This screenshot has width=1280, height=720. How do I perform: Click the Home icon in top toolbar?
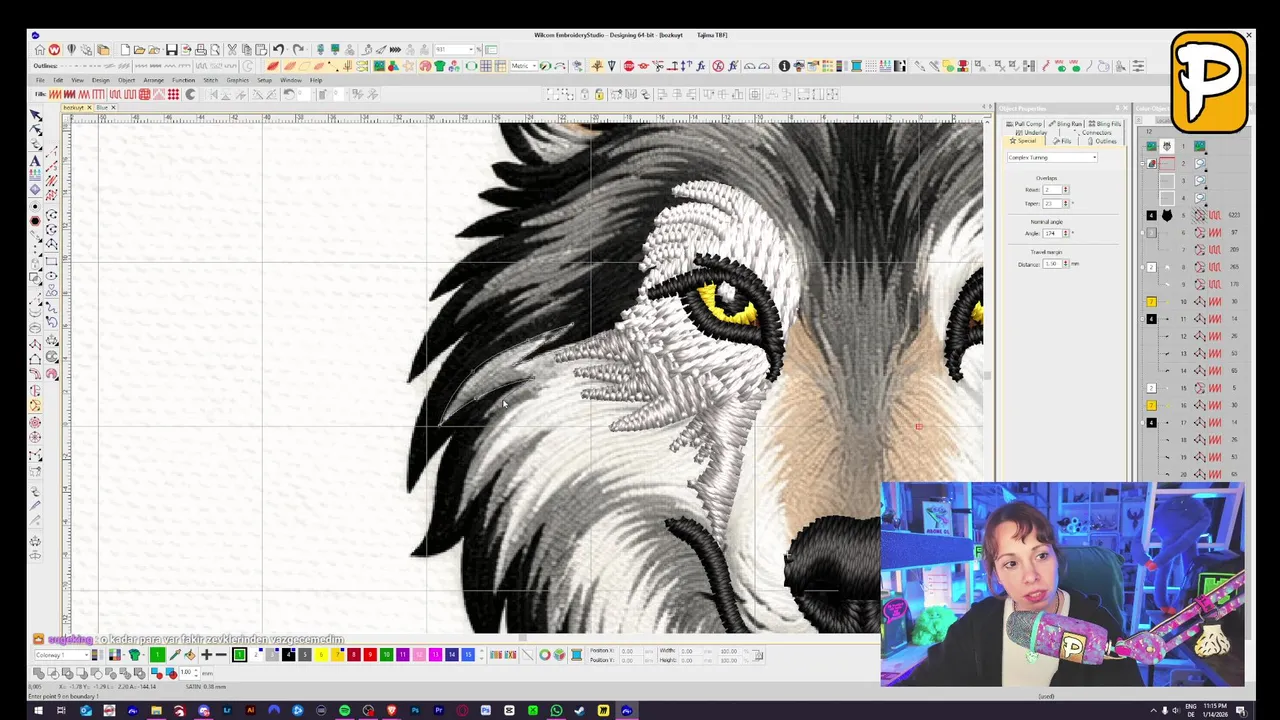[39, 49]
